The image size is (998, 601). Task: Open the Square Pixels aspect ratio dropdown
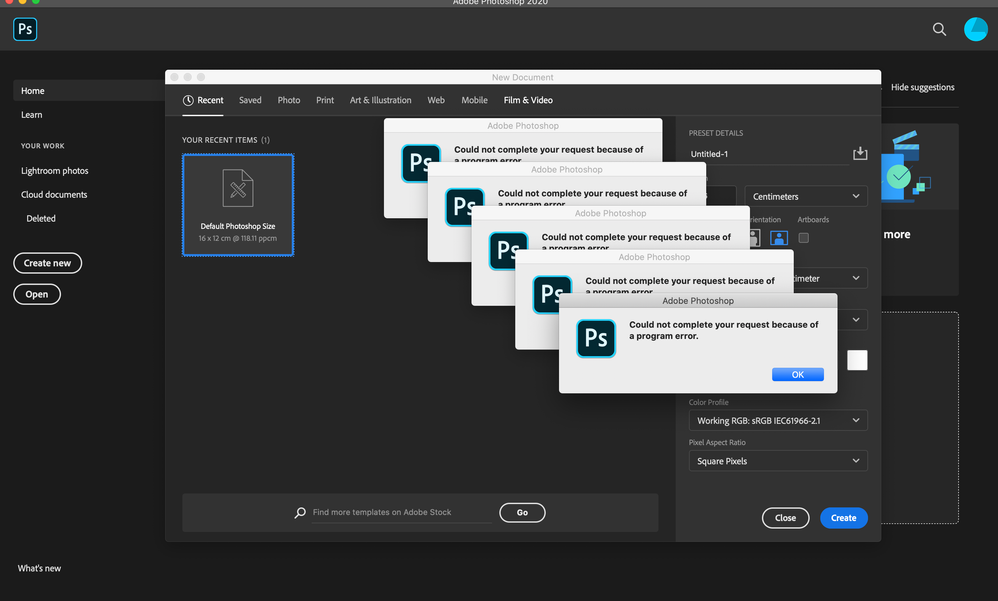tap(778, 461)
